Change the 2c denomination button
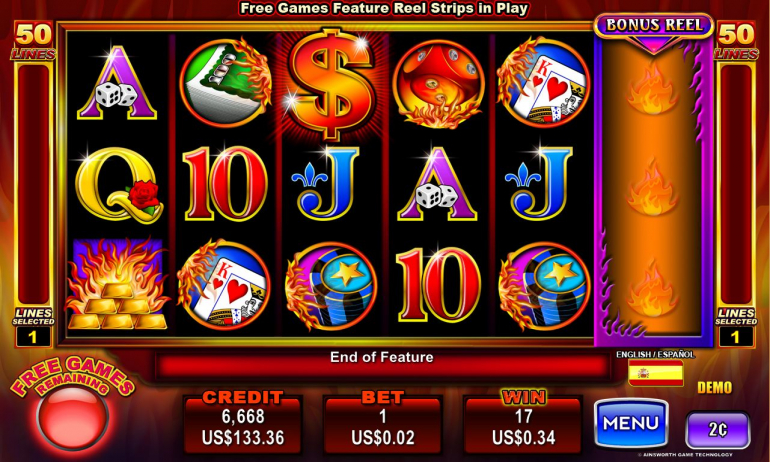Viewport: 770px width, 462px height. click(x=717, y=431)
